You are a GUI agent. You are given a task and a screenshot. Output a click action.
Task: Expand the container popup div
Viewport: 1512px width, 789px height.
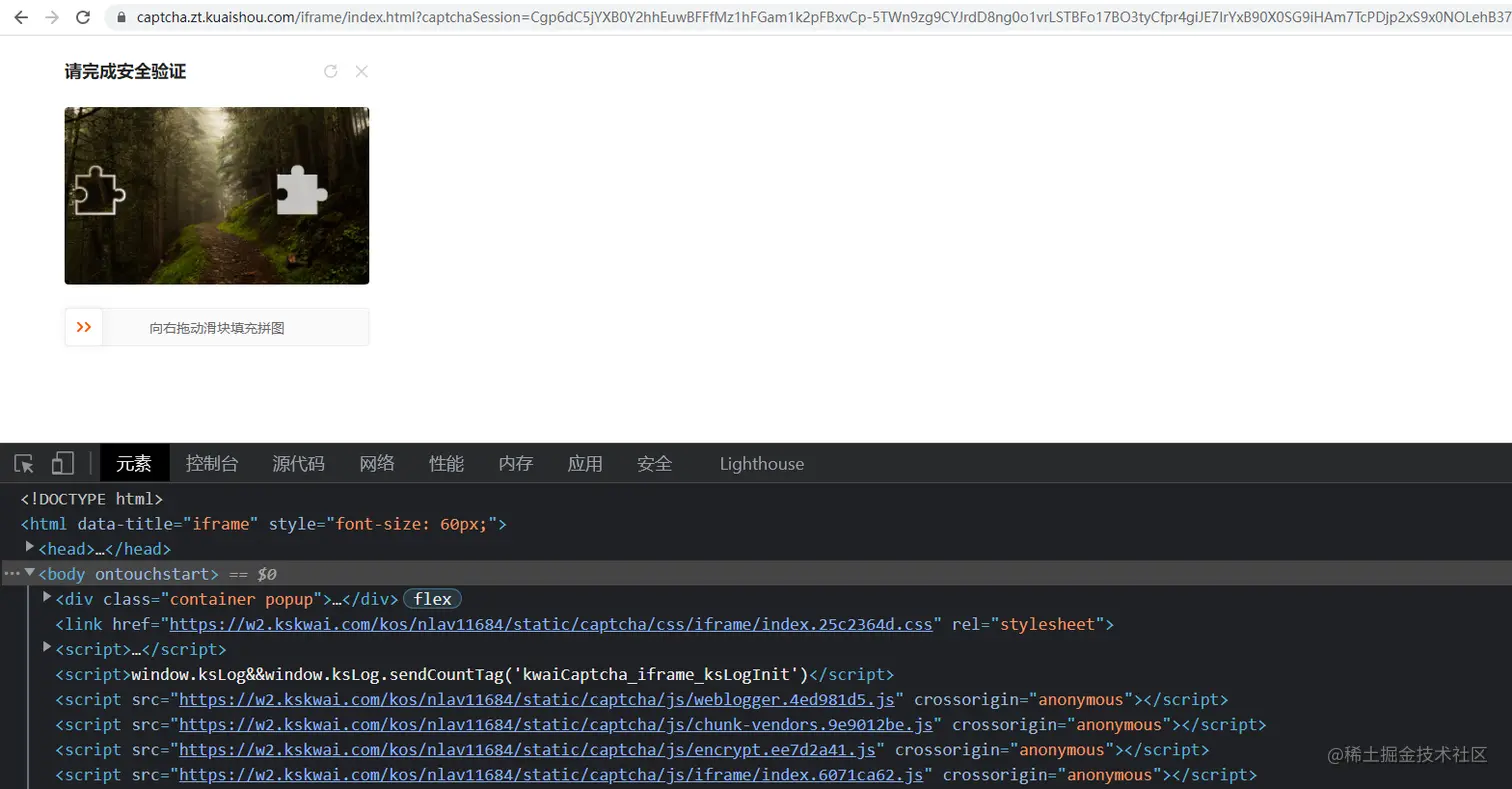[x=47, y=597]
